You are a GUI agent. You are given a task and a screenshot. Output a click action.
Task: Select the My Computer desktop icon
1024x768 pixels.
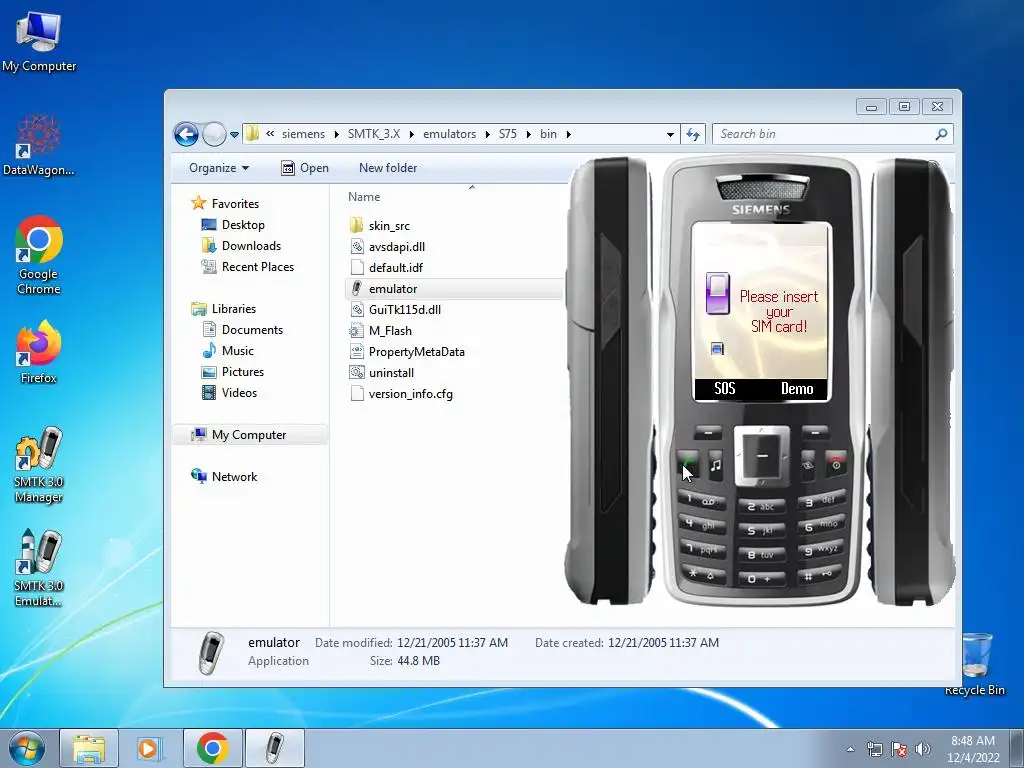(x=39, y=41)
